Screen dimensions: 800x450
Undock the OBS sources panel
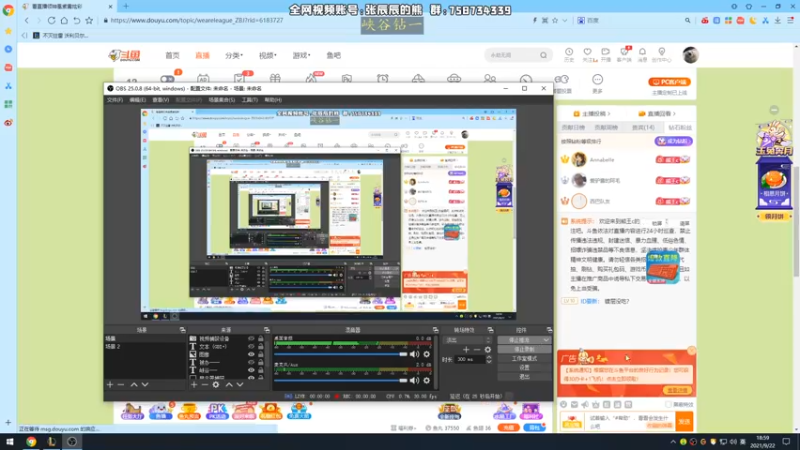(266, 330)
